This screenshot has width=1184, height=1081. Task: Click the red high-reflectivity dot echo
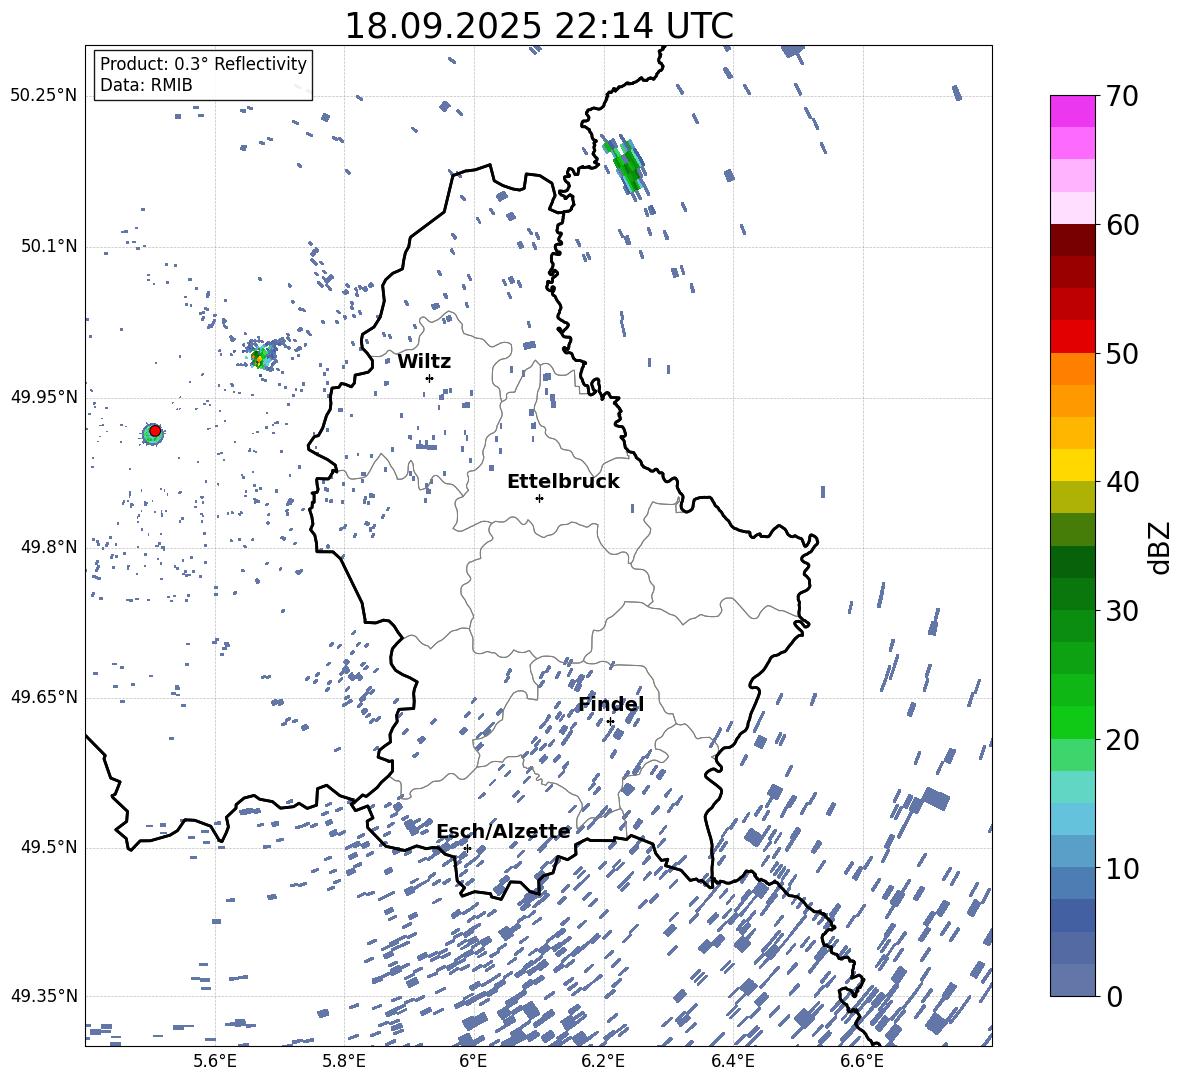pos(154,431)
